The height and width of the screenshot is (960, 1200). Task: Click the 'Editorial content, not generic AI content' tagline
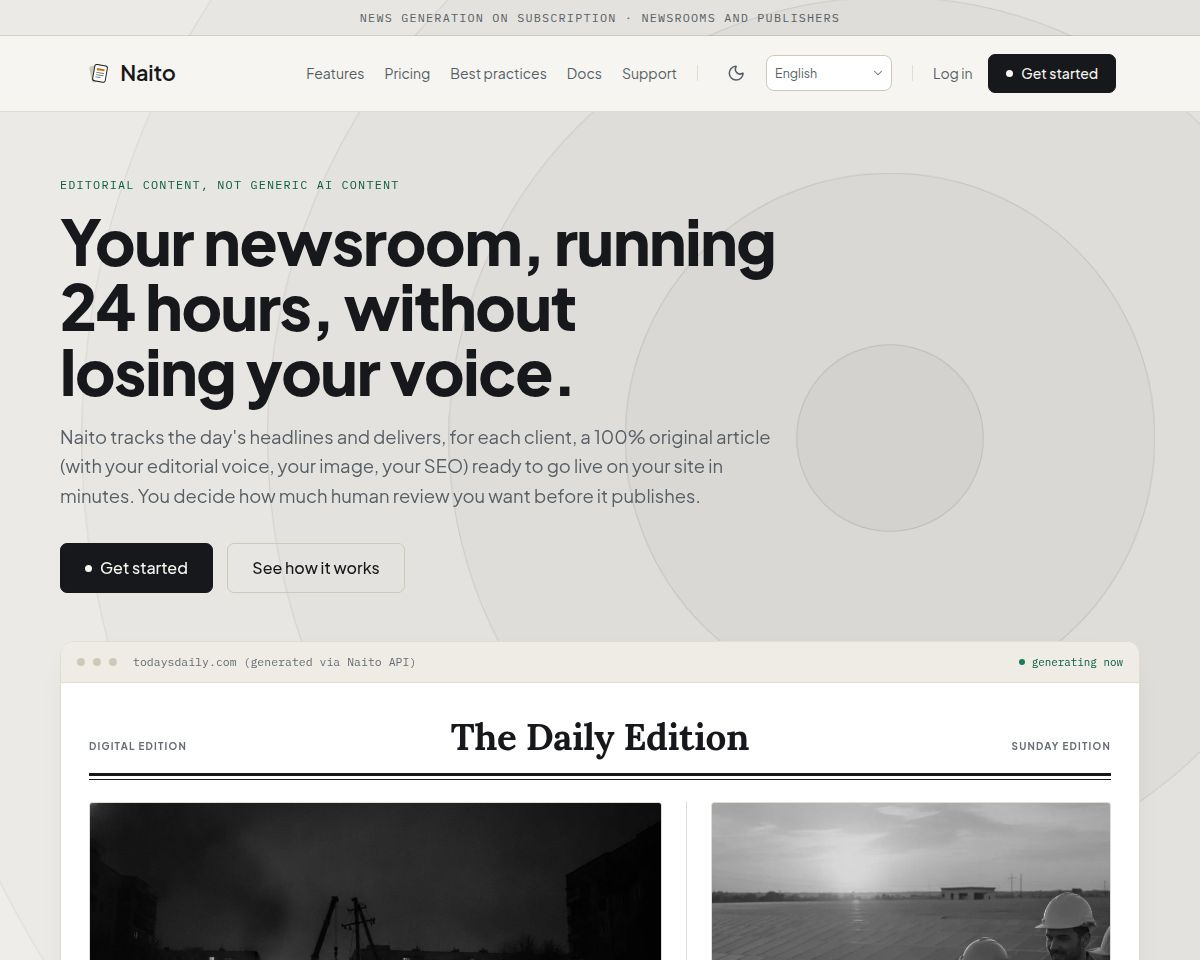[229, 185]
